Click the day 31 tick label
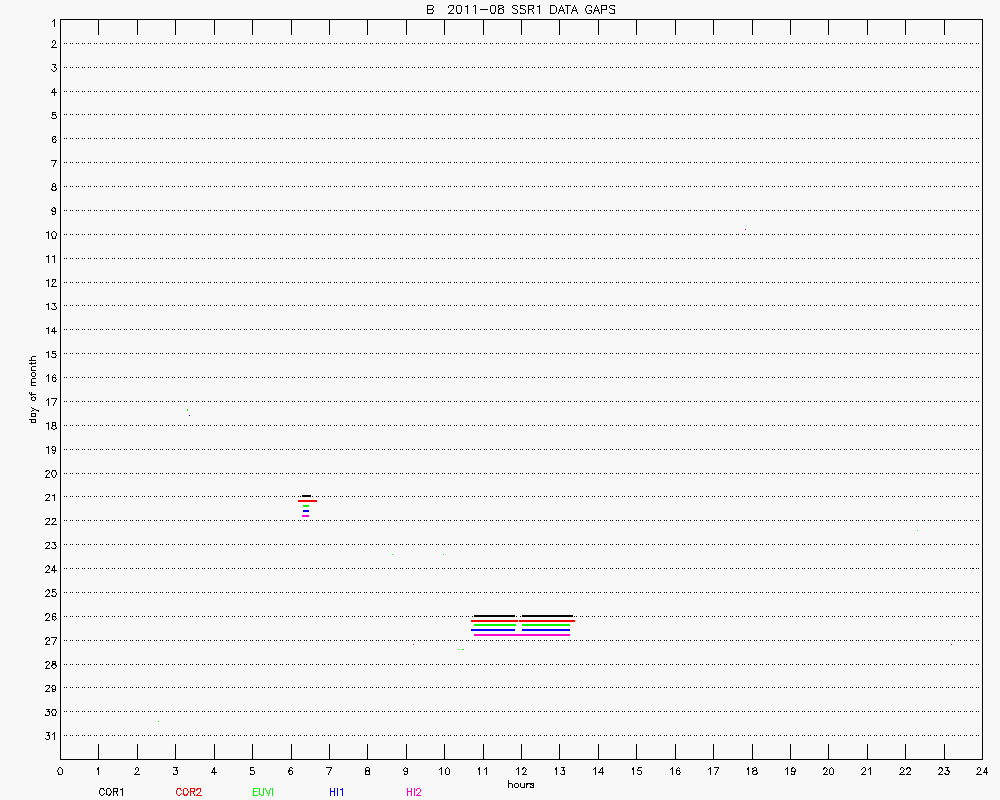The image size is (1000, 800). click(49, 736)
